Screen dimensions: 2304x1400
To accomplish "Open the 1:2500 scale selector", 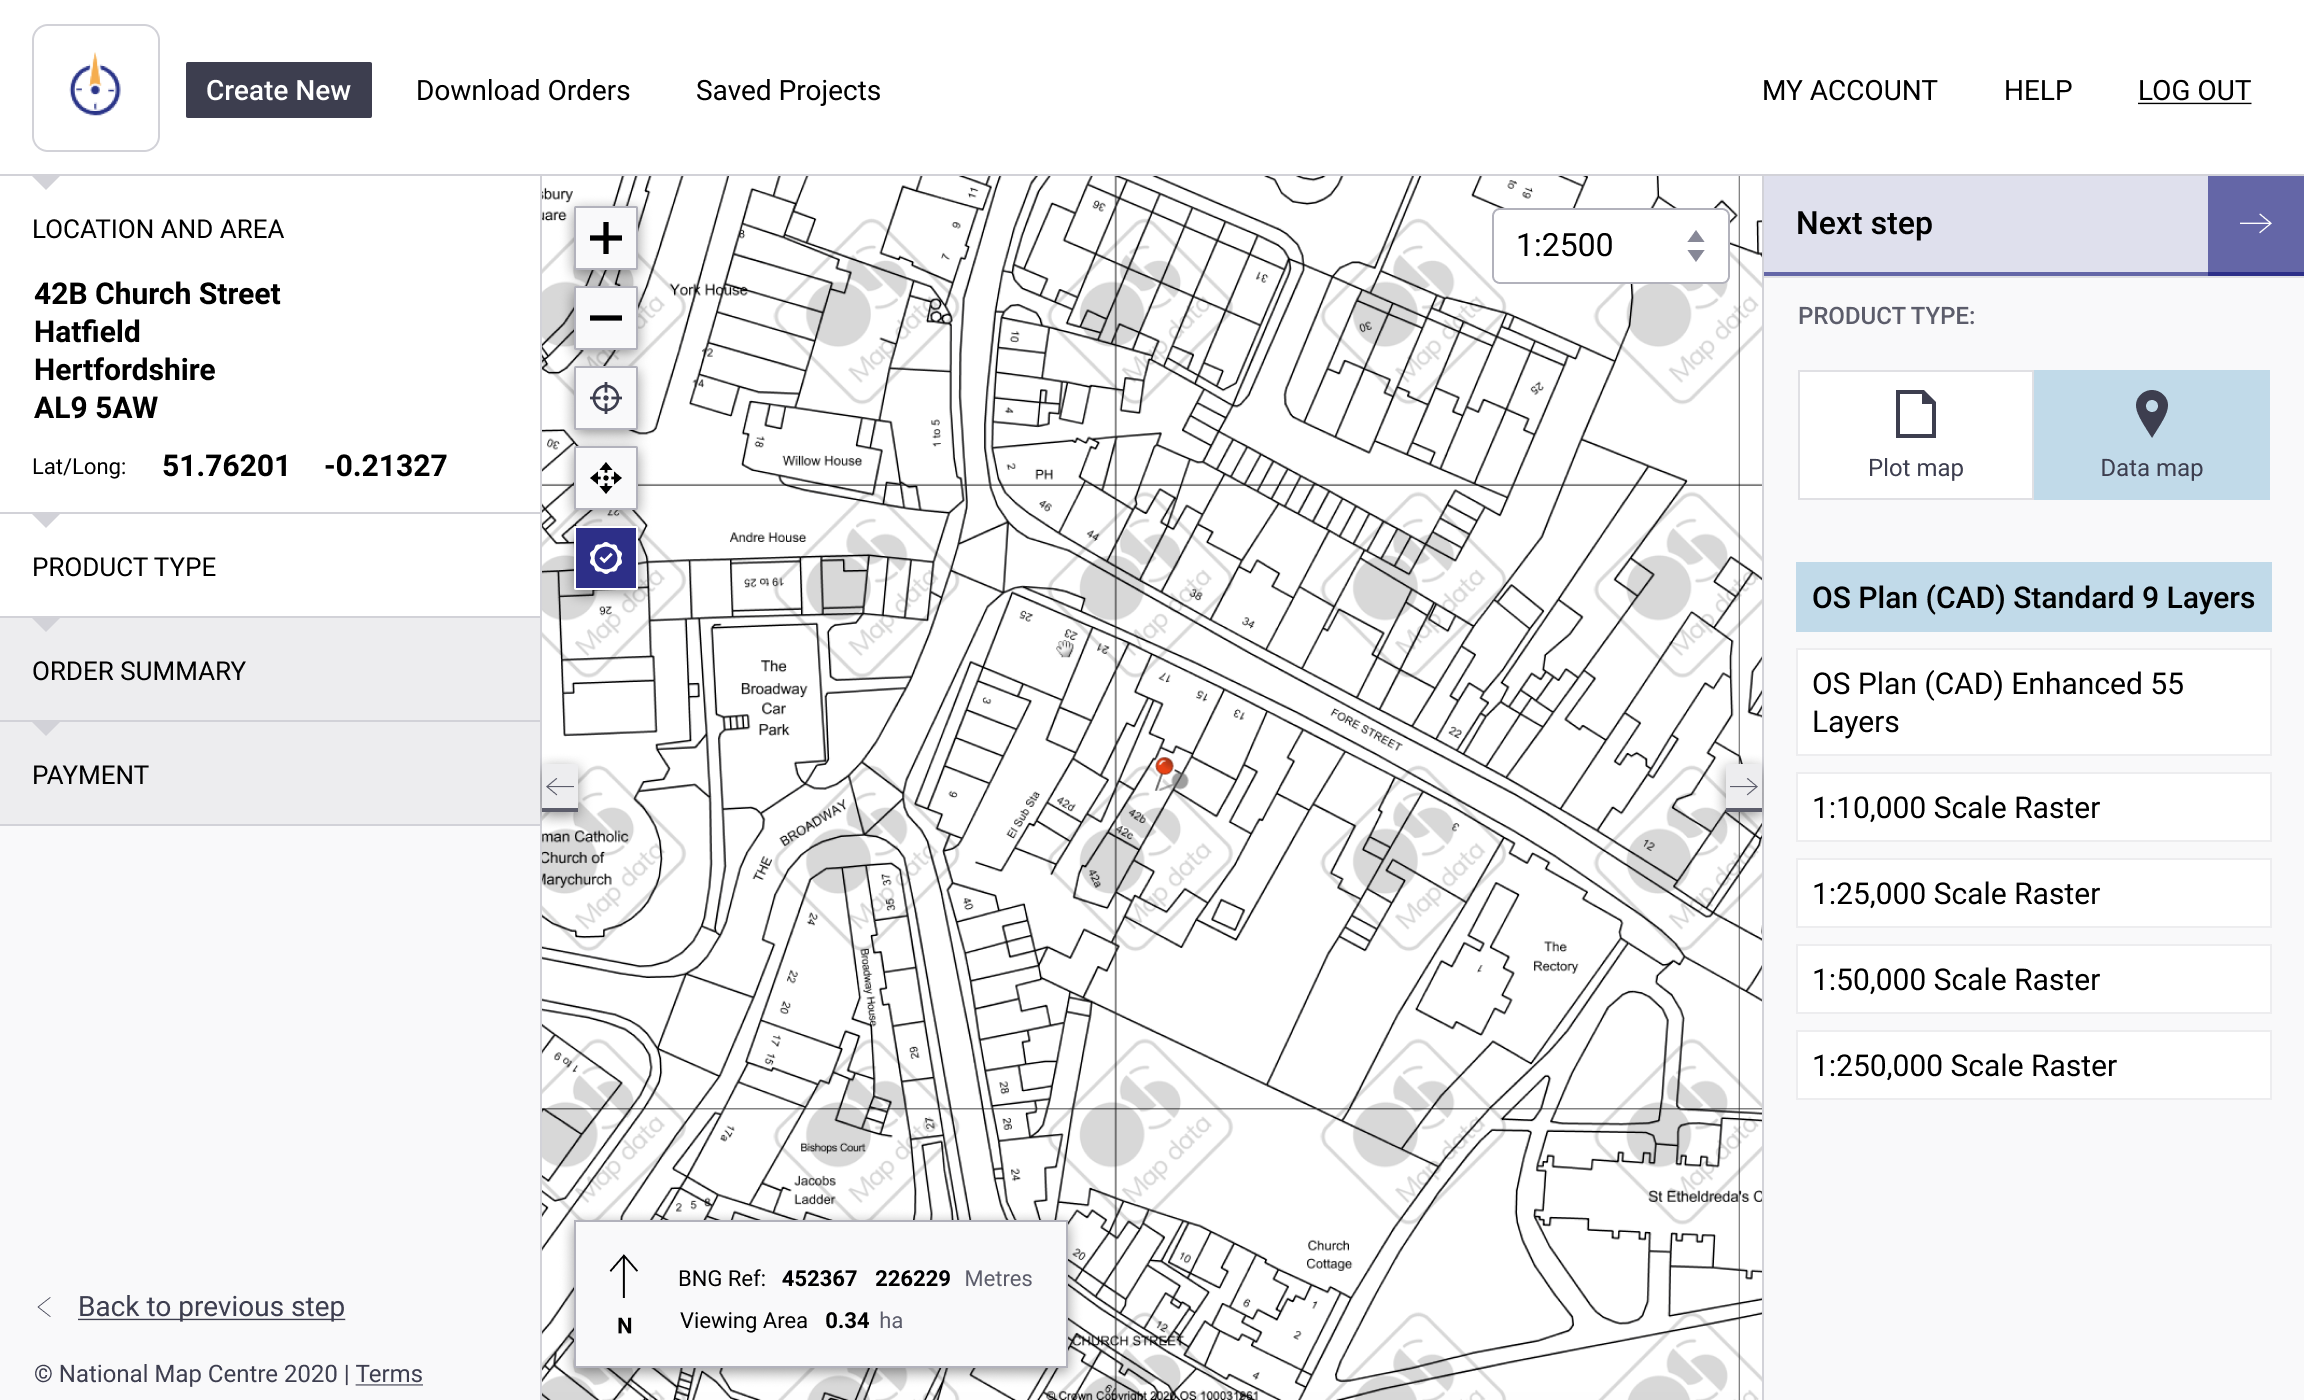I will pyautogui.click(x=1610, y=245).
